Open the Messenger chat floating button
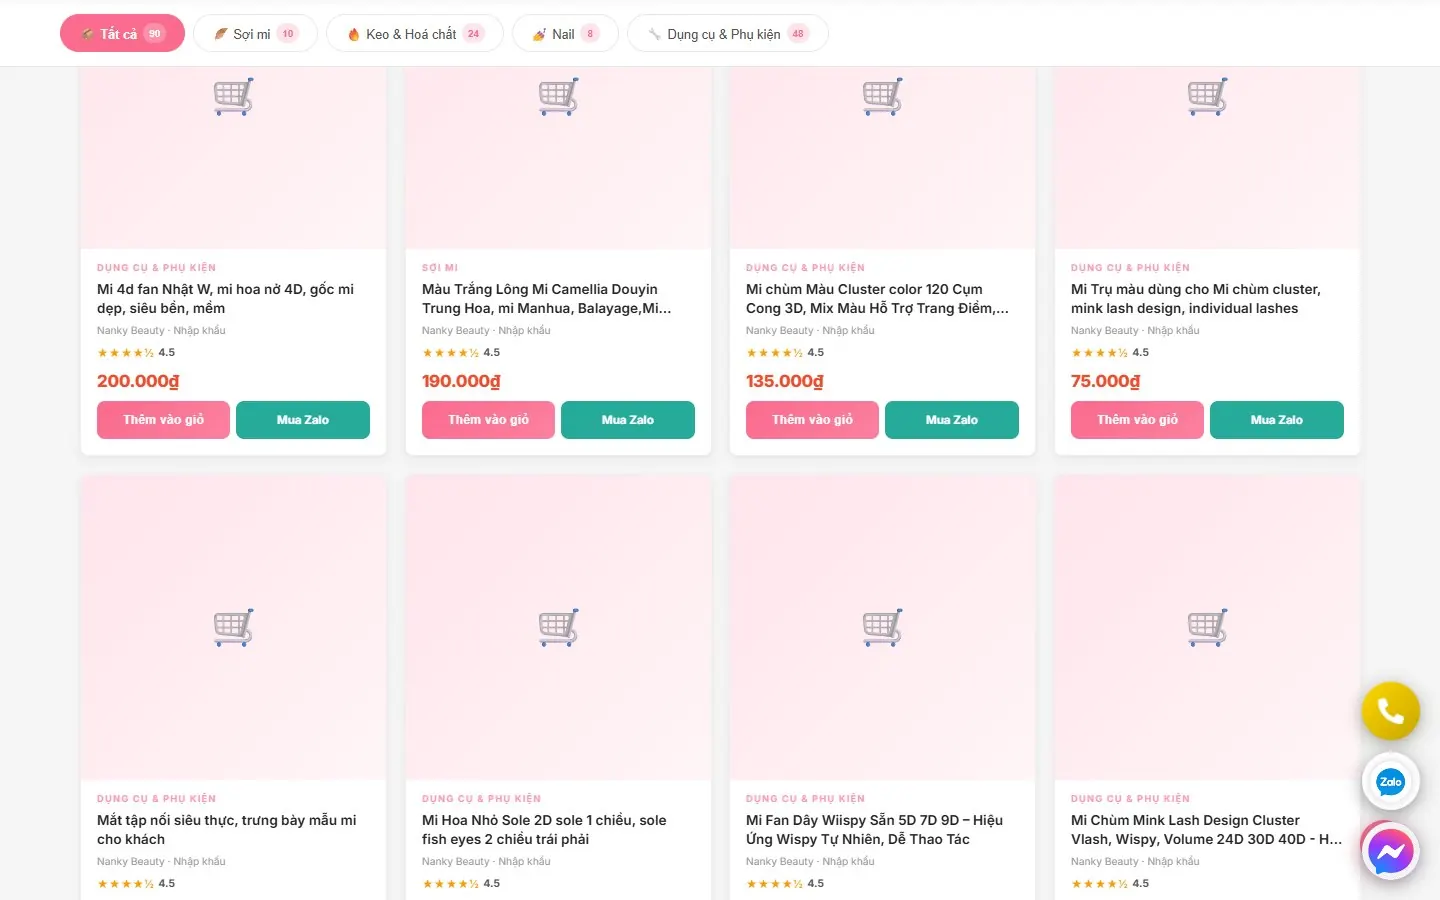This screenshot has width=1440, height=900. pyautogui.click(x=1390, y=852)
